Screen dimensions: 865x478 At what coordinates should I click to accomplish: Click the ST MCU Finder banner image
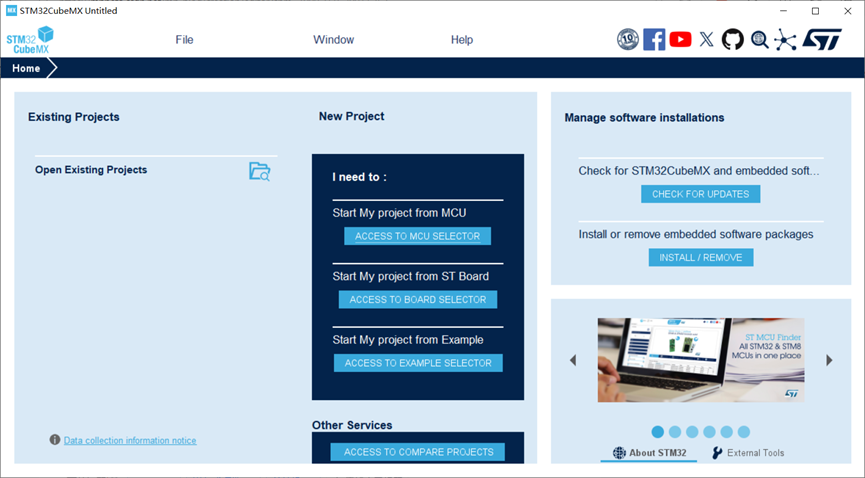click(701, 360)
